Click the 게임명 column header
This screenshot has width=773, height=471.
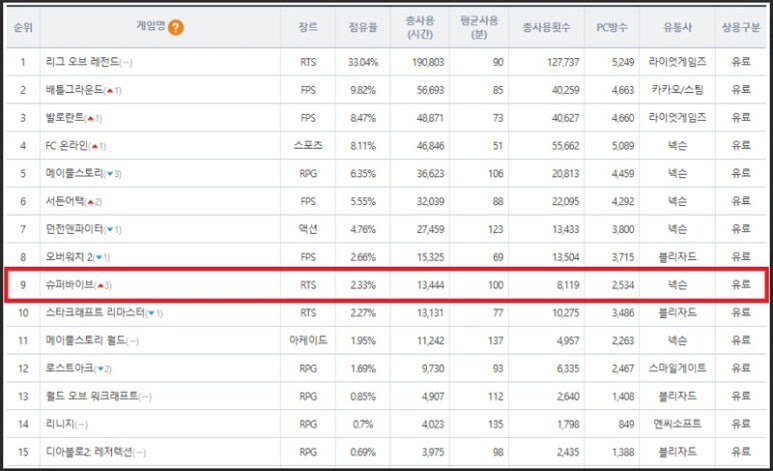click(151, 26)
